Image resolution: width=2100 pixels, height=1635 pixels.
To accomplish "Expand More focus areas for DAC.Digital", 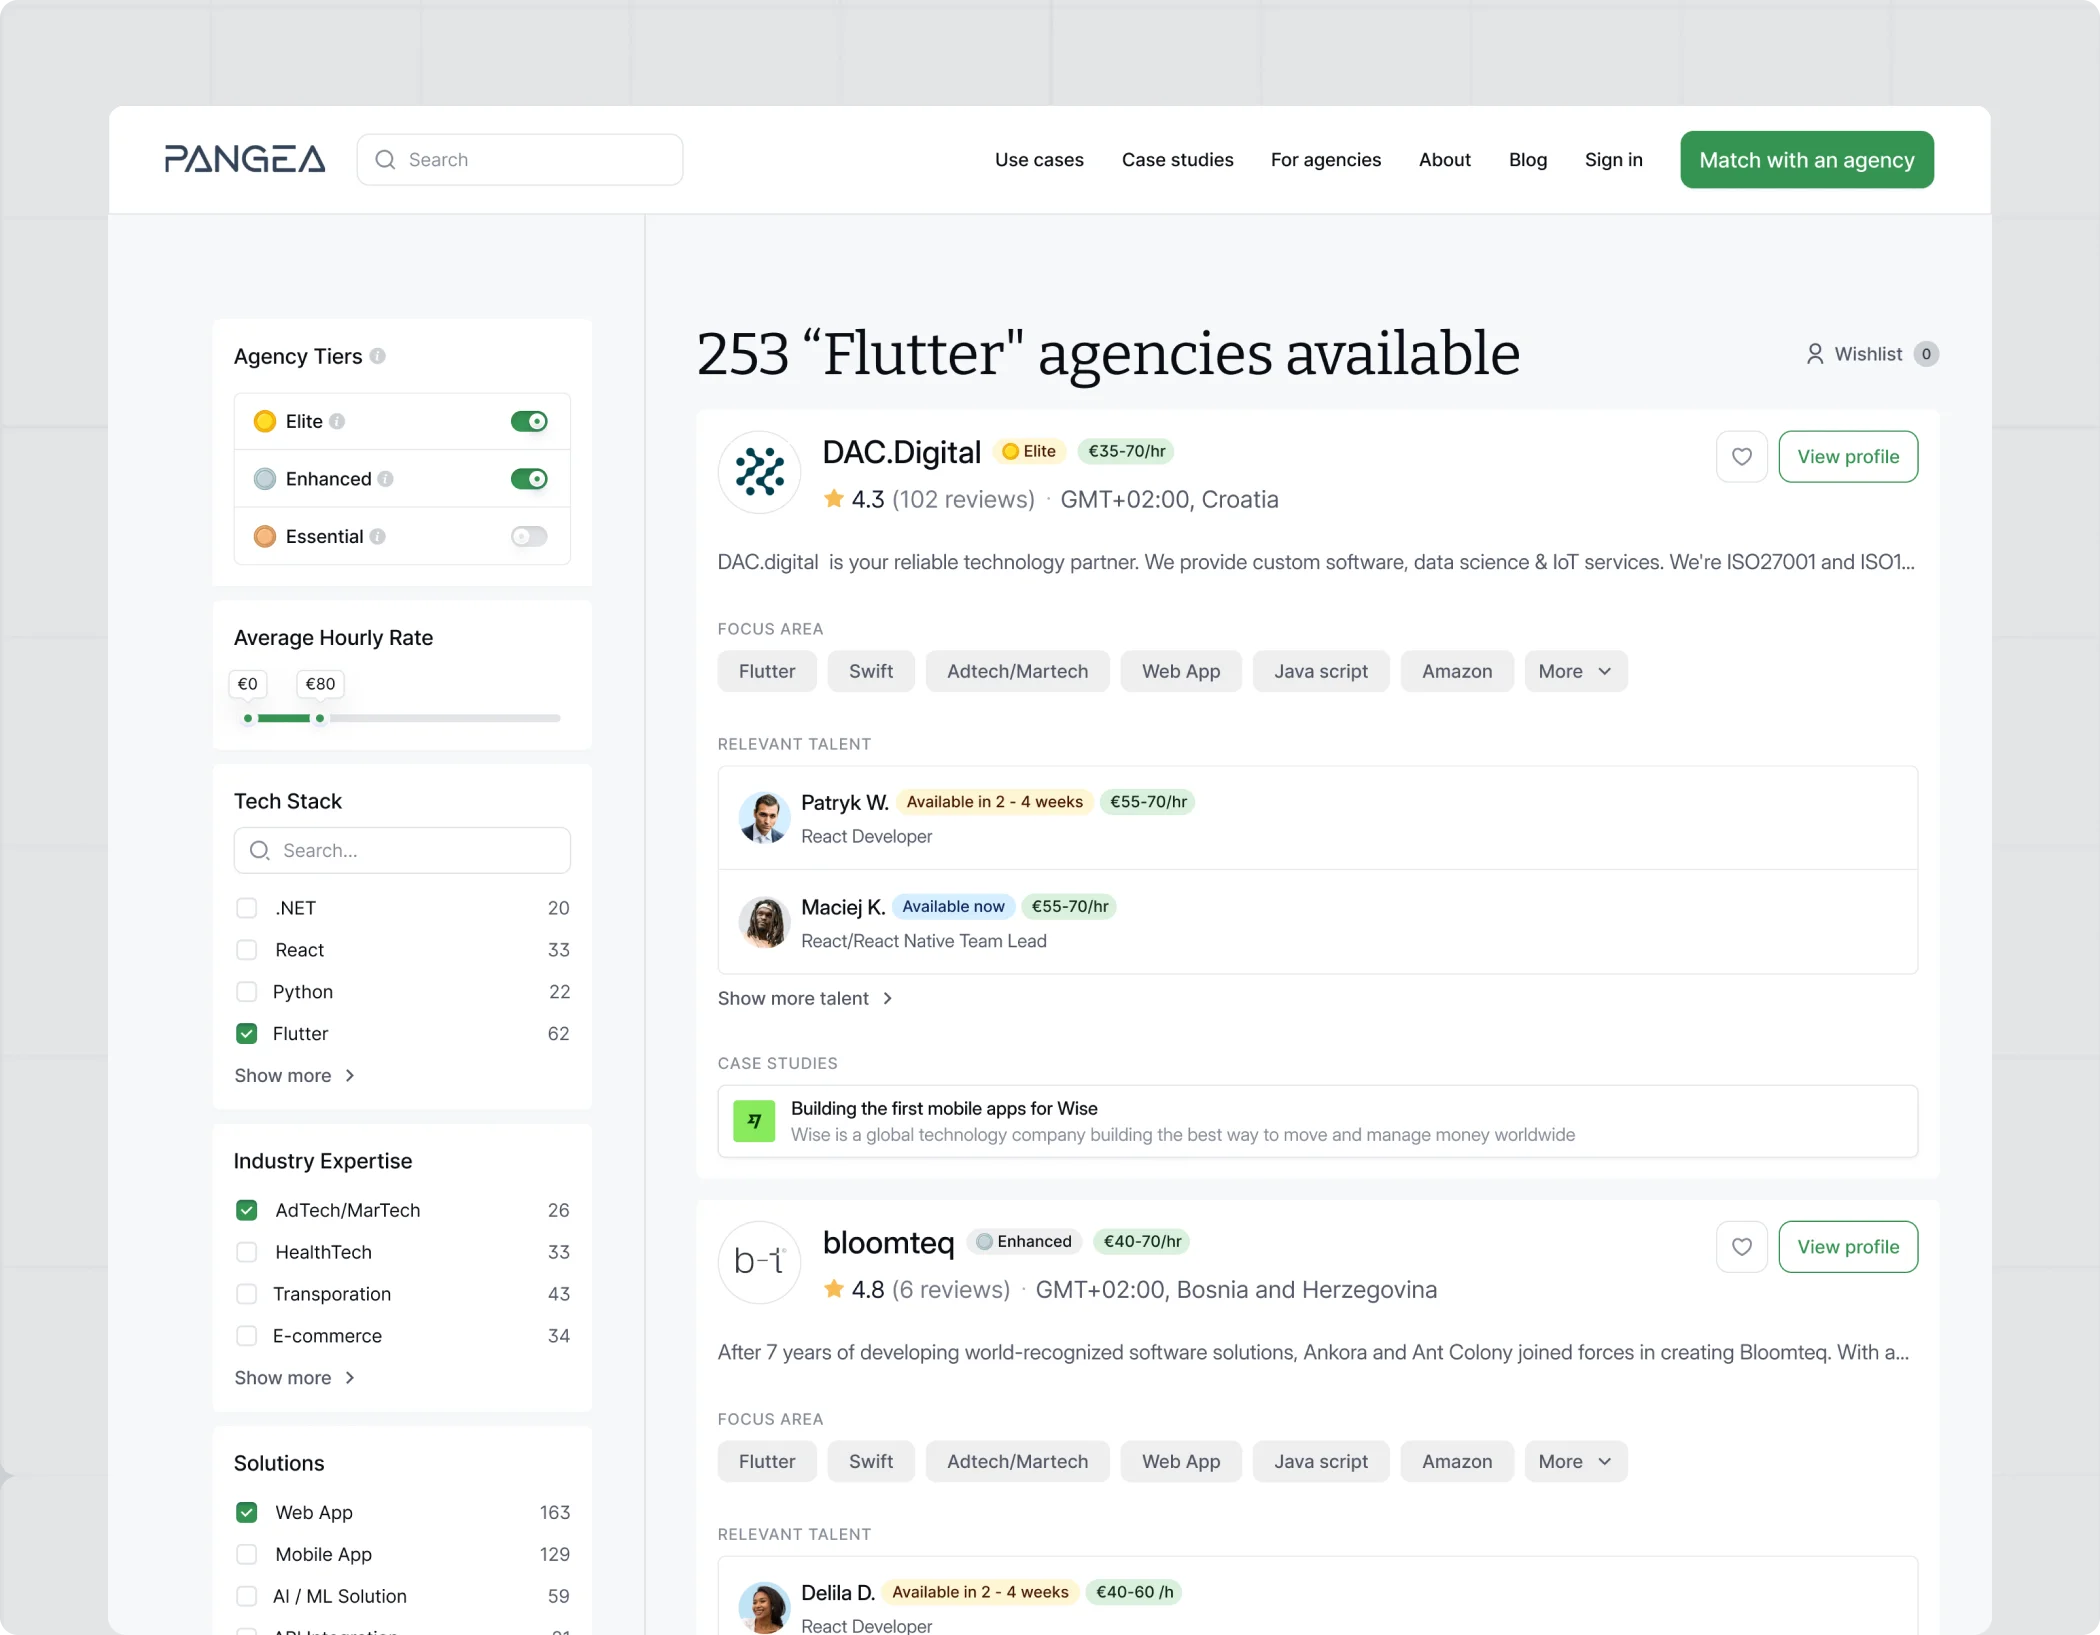I will (1575, 671).
